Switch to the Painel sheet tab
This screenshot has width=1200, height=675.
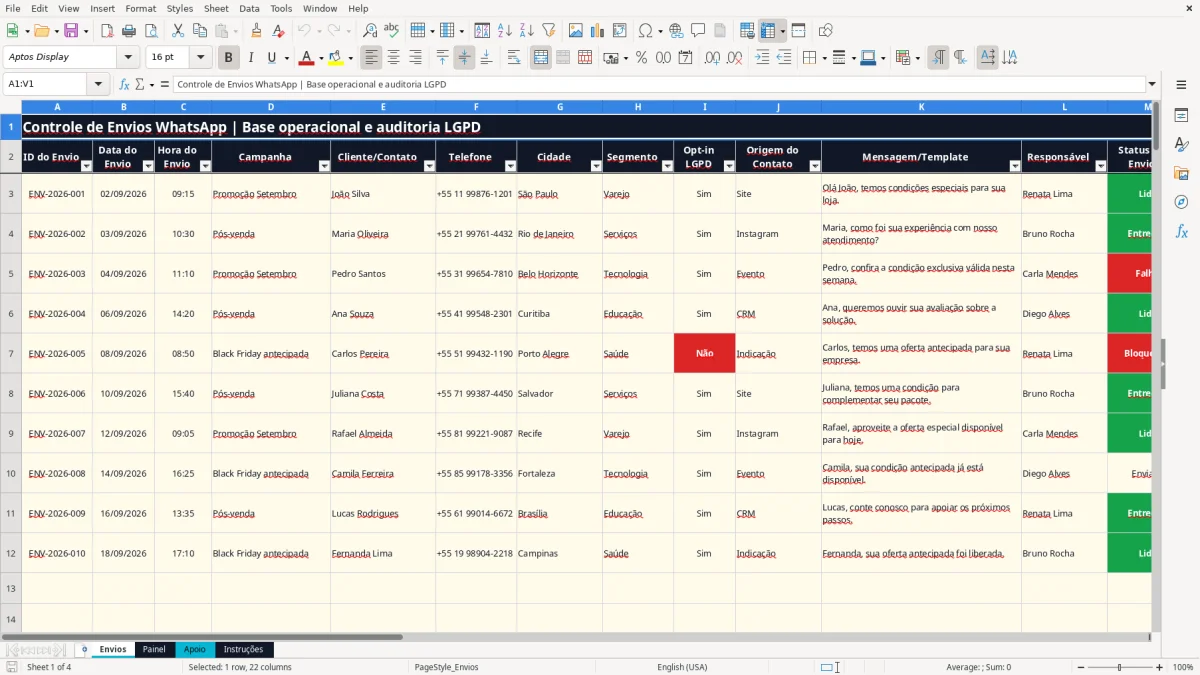pyautogui.click(x=154, y=649)
